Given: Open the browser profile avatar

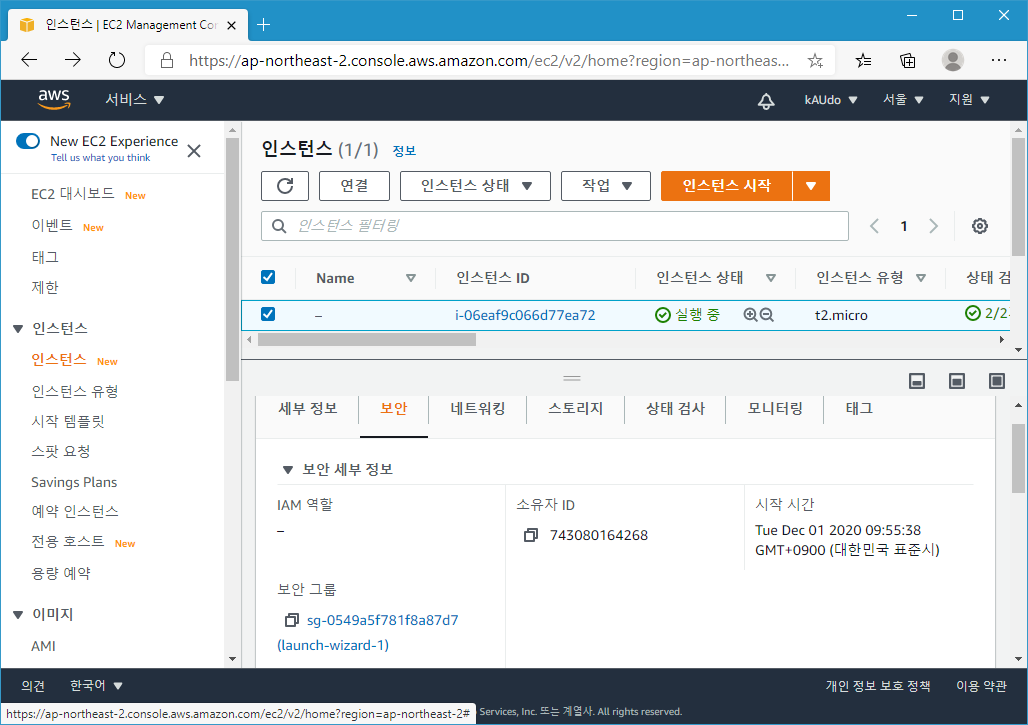Looking at the screenshot, I should pyautogui.click(x=953, y=60).
